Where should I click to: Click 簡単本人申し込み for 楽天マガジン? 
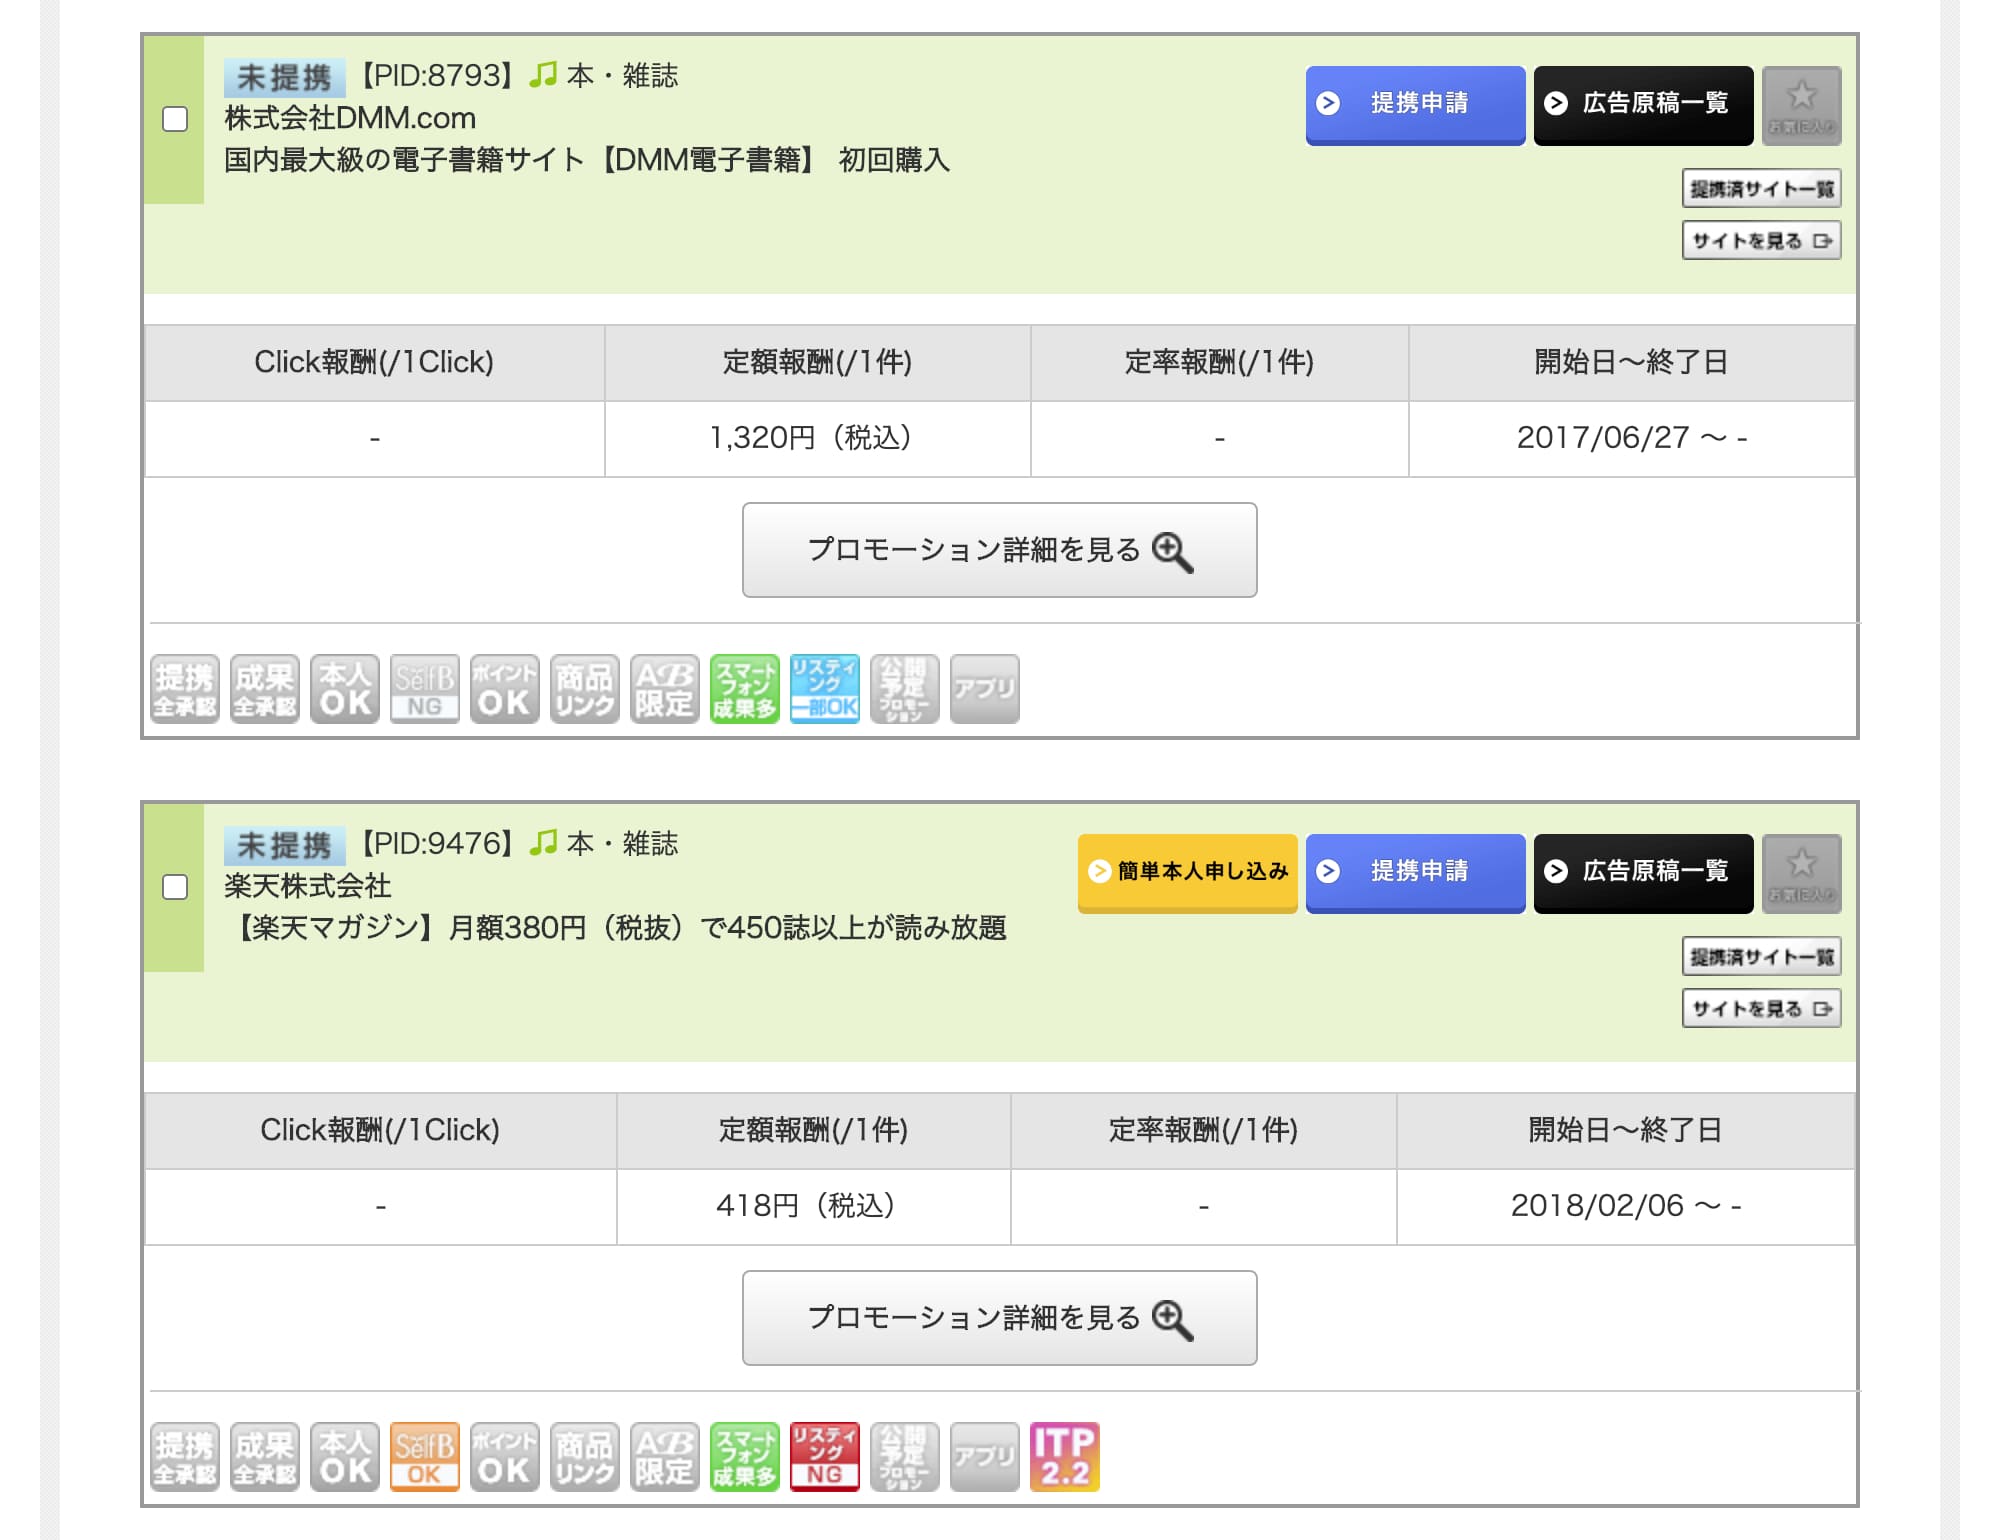(x=1187, y=873)
